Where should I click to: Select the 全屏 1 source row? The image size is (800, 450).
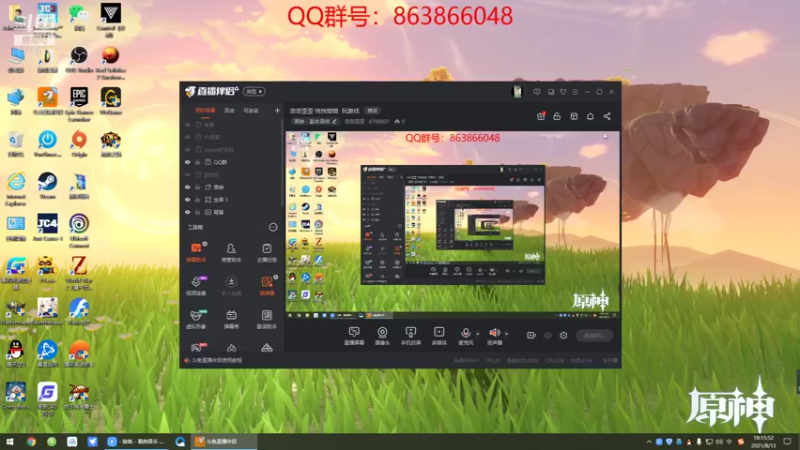[x=232, y=199]
